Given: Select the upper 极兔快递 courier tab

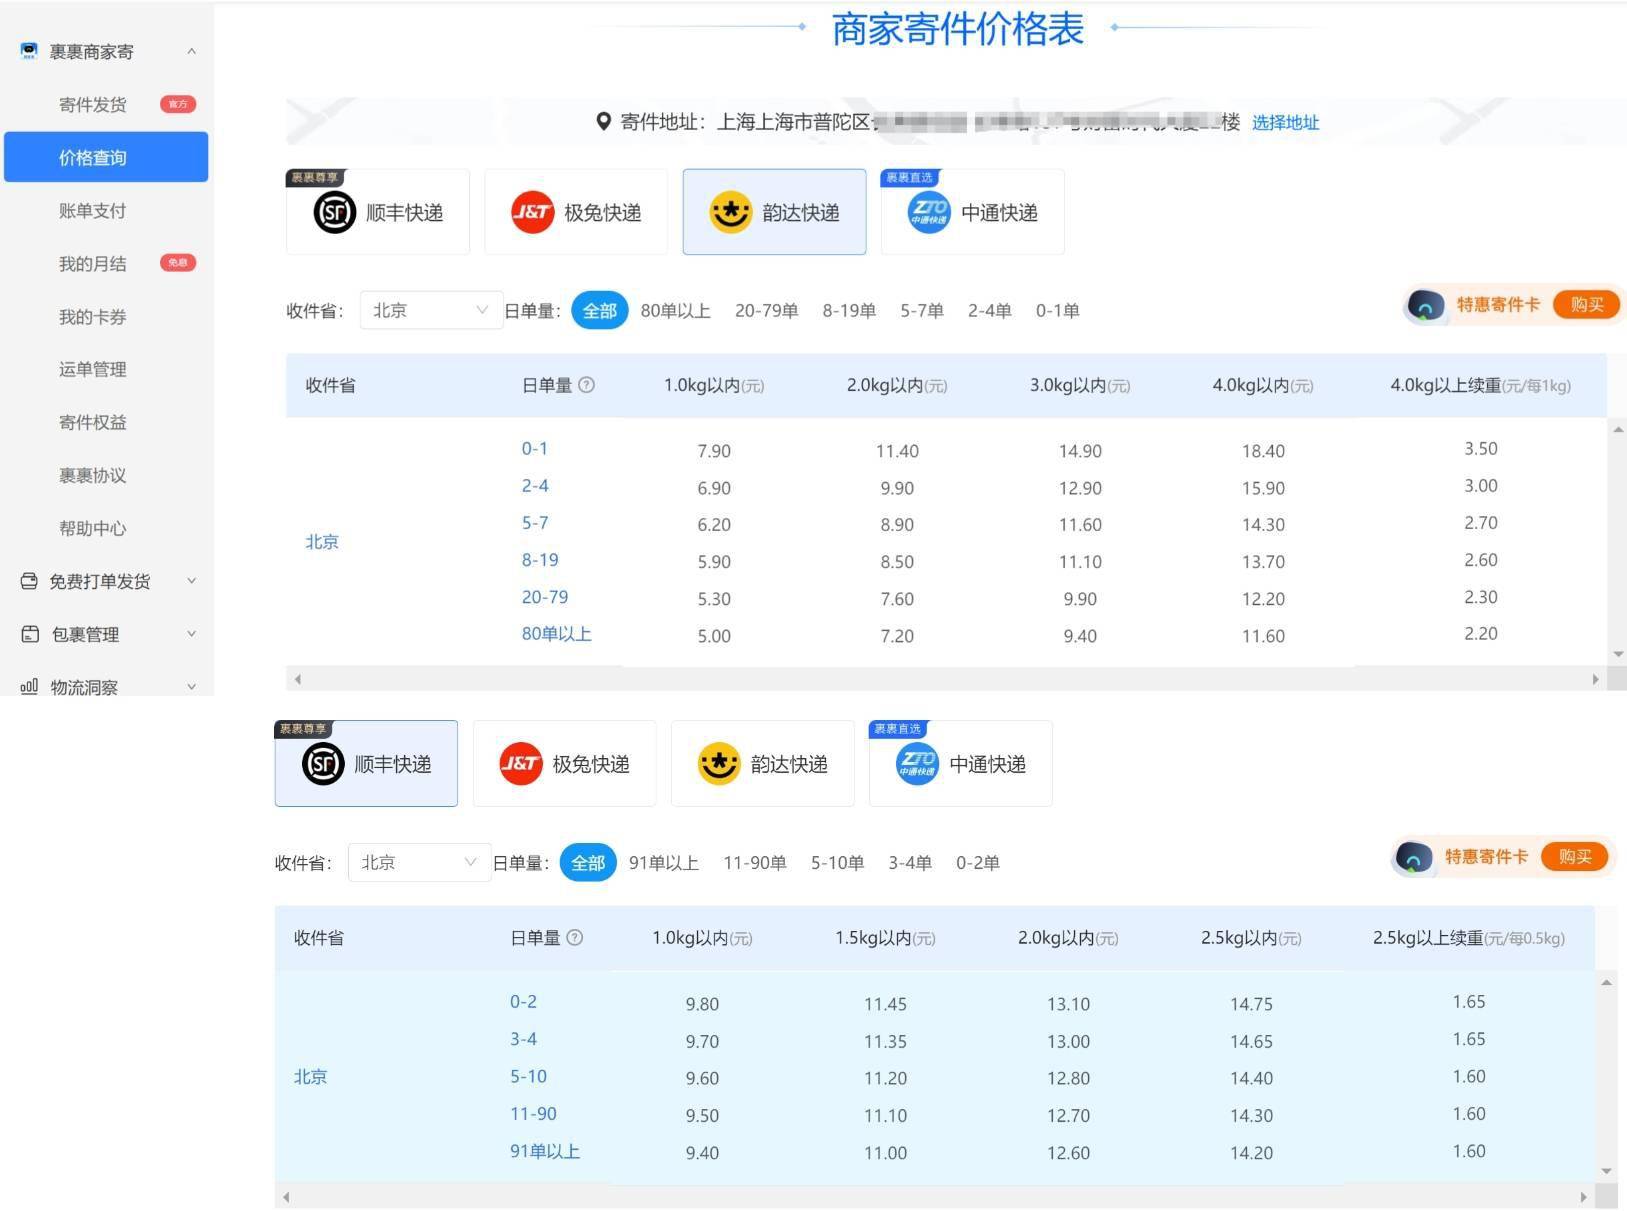Looking at the screenshot, I should [576, 212].
